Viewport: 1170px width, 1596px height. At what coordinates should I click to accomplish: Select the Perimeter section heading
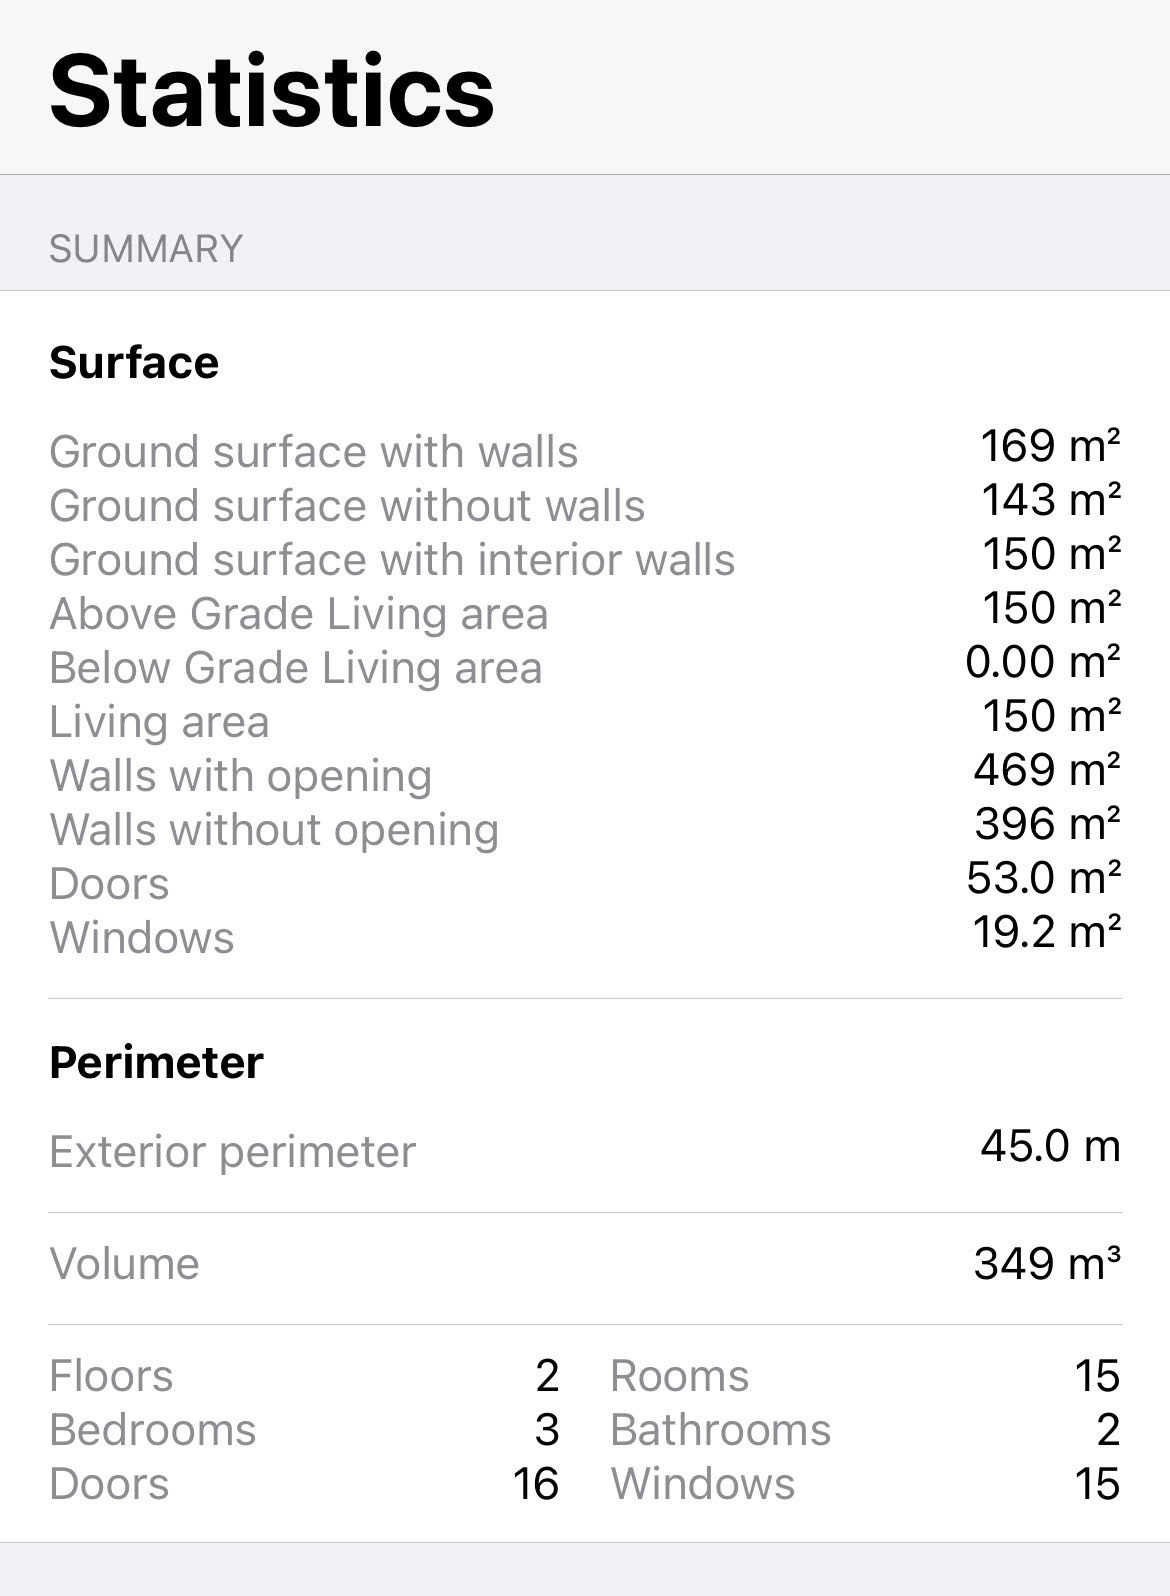tap(156, 1062)
